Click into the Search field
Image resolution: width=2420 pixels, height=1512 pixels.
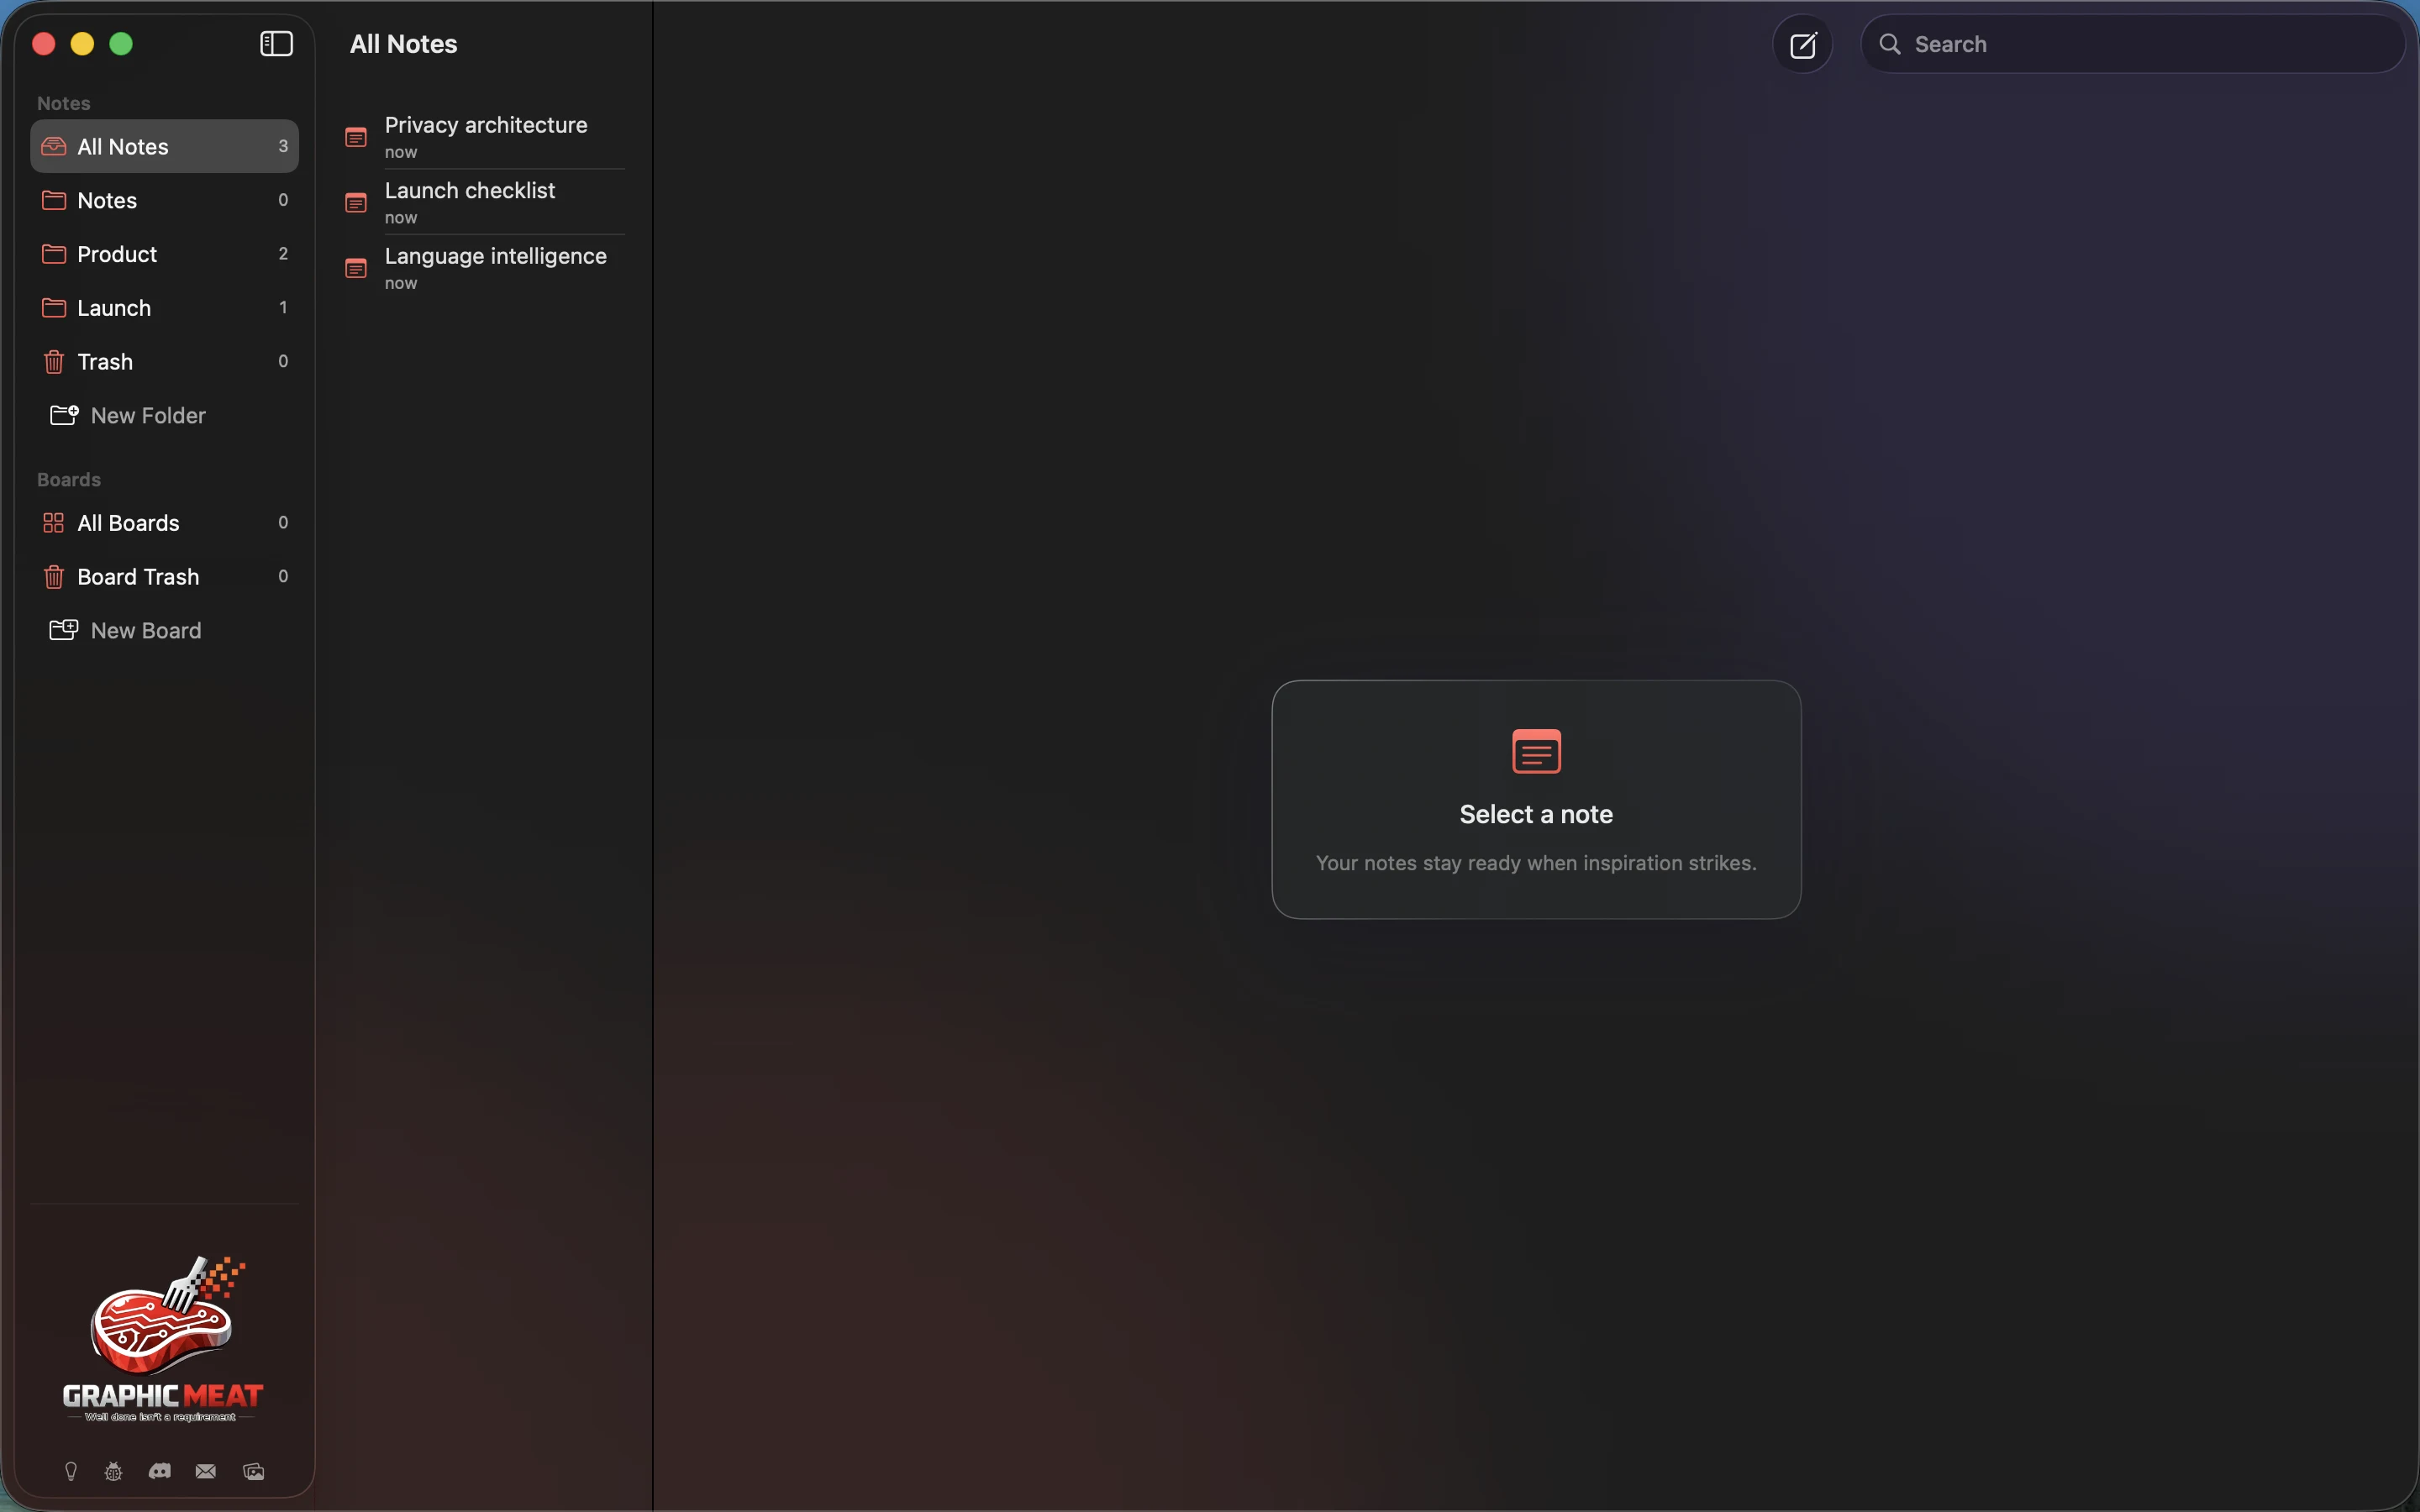[2132, 44]
